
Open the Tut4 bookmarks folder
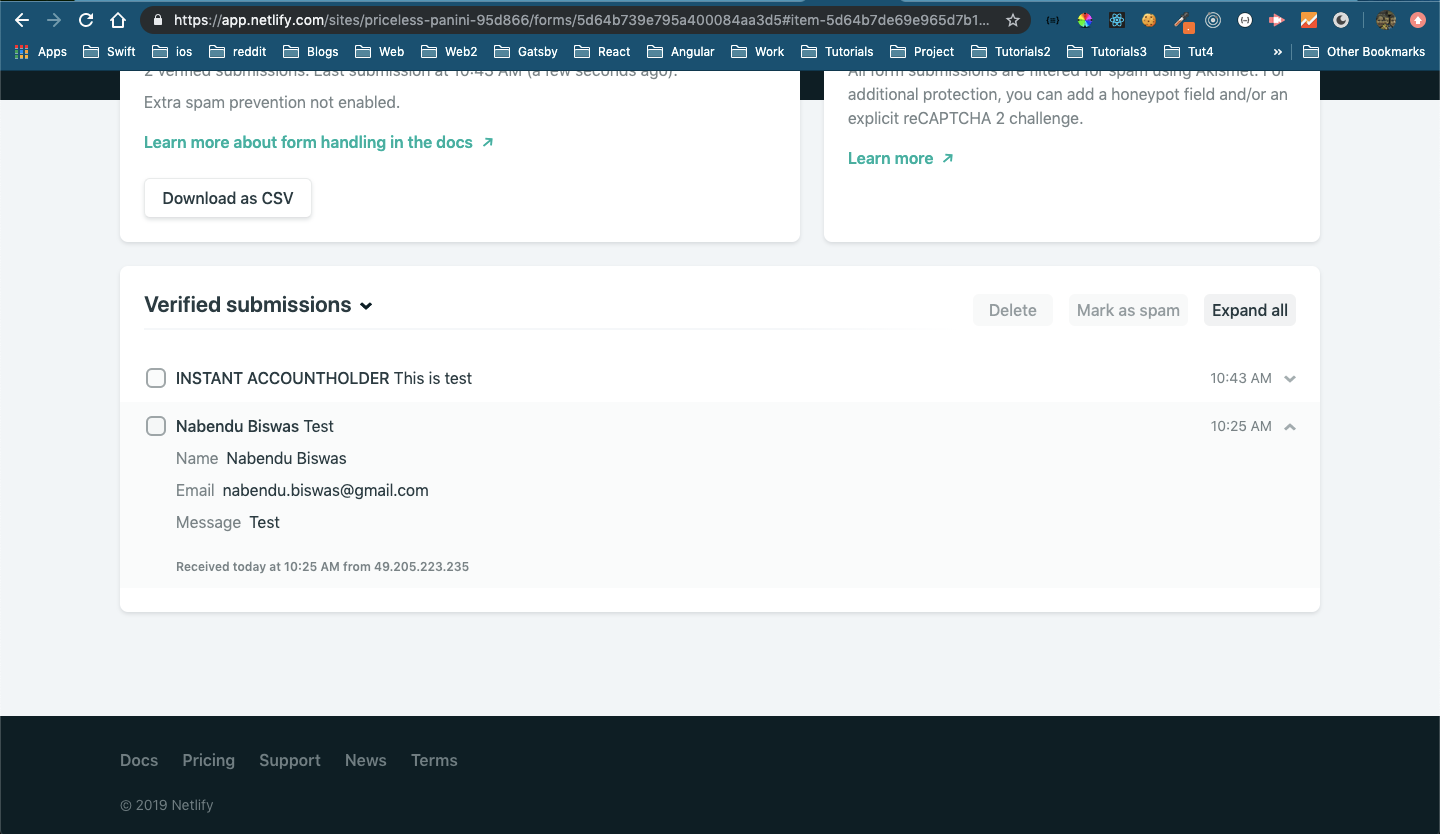coord(1188,52)
